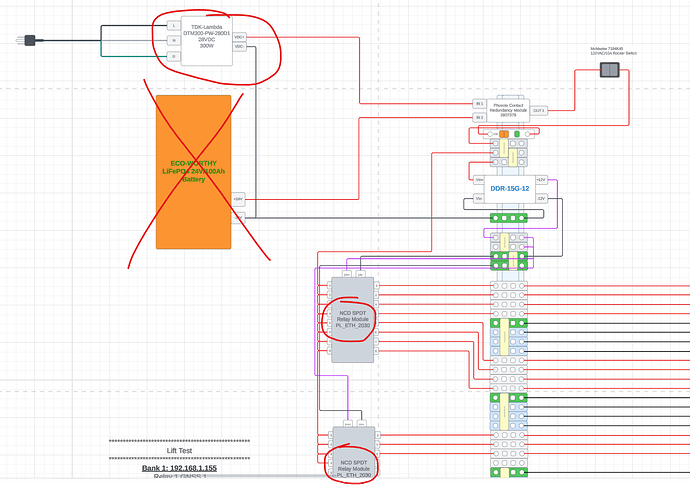
Task: Click the -12V output terminal of the DDR-15G-12
Action: (x=541, y=198)
